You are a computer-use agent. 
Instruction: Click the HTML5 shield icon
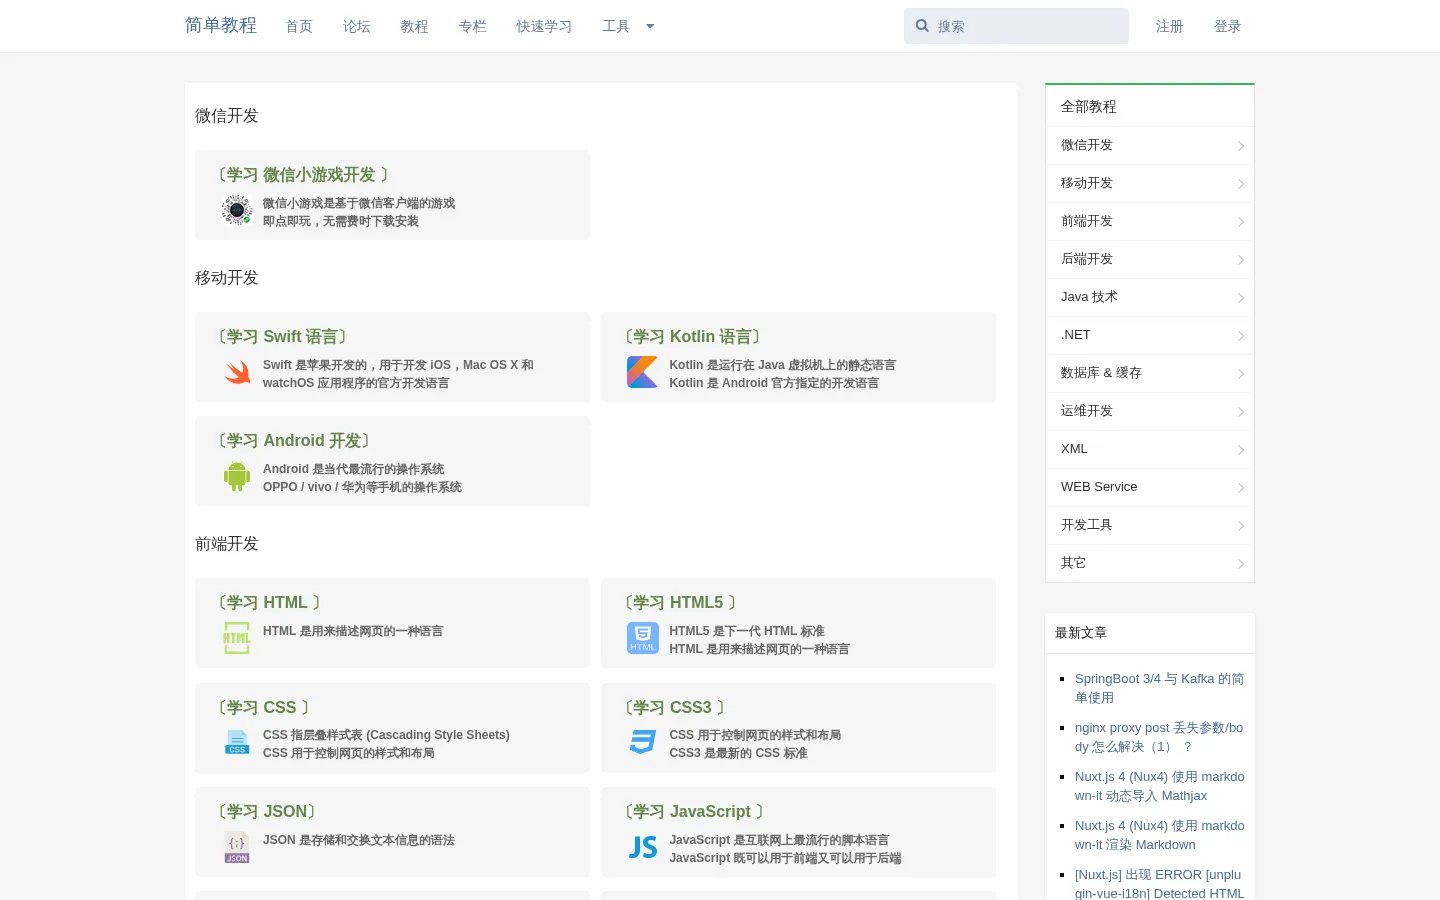pyautogui.click(x=643, y=638)
